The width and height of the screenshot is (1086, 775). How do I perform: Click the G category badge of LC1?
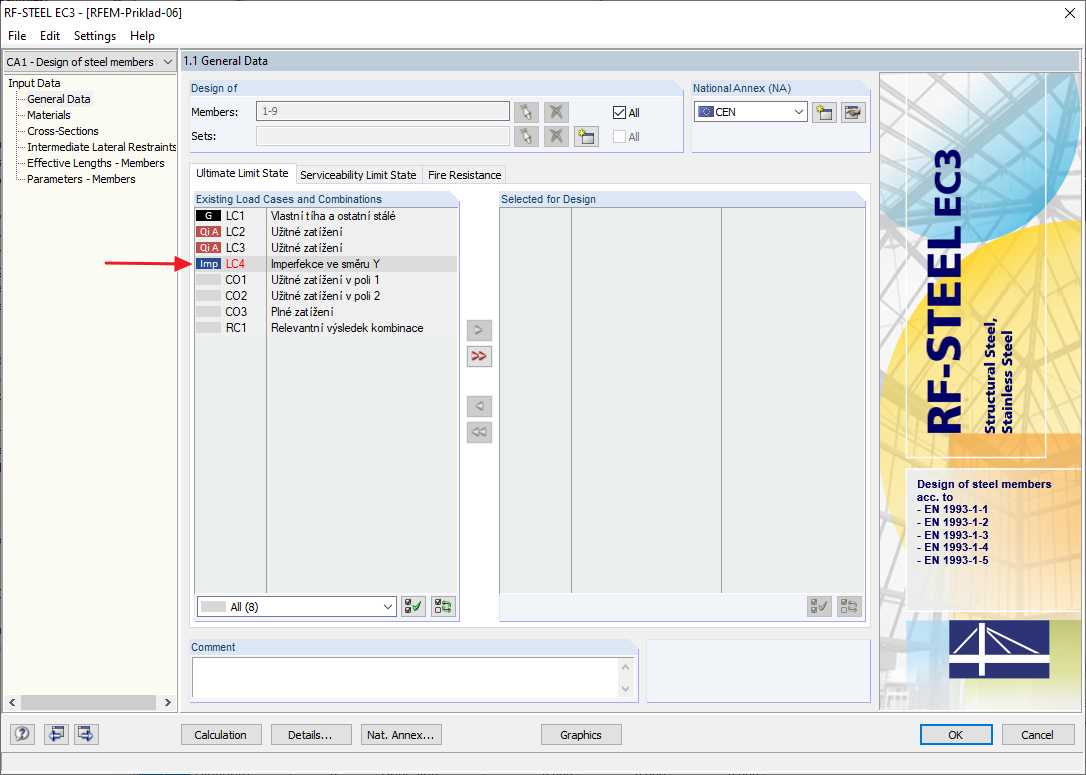click(x=208, y=216)
